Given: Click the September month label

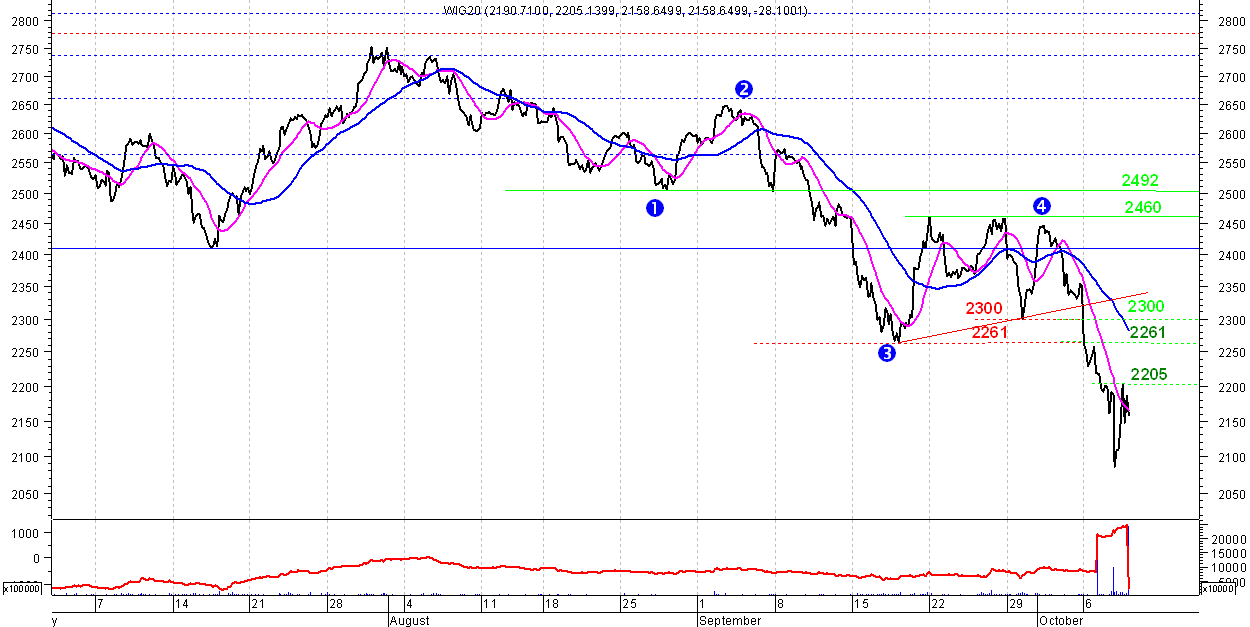Looking at the screenshot, I should coord(729,620).
